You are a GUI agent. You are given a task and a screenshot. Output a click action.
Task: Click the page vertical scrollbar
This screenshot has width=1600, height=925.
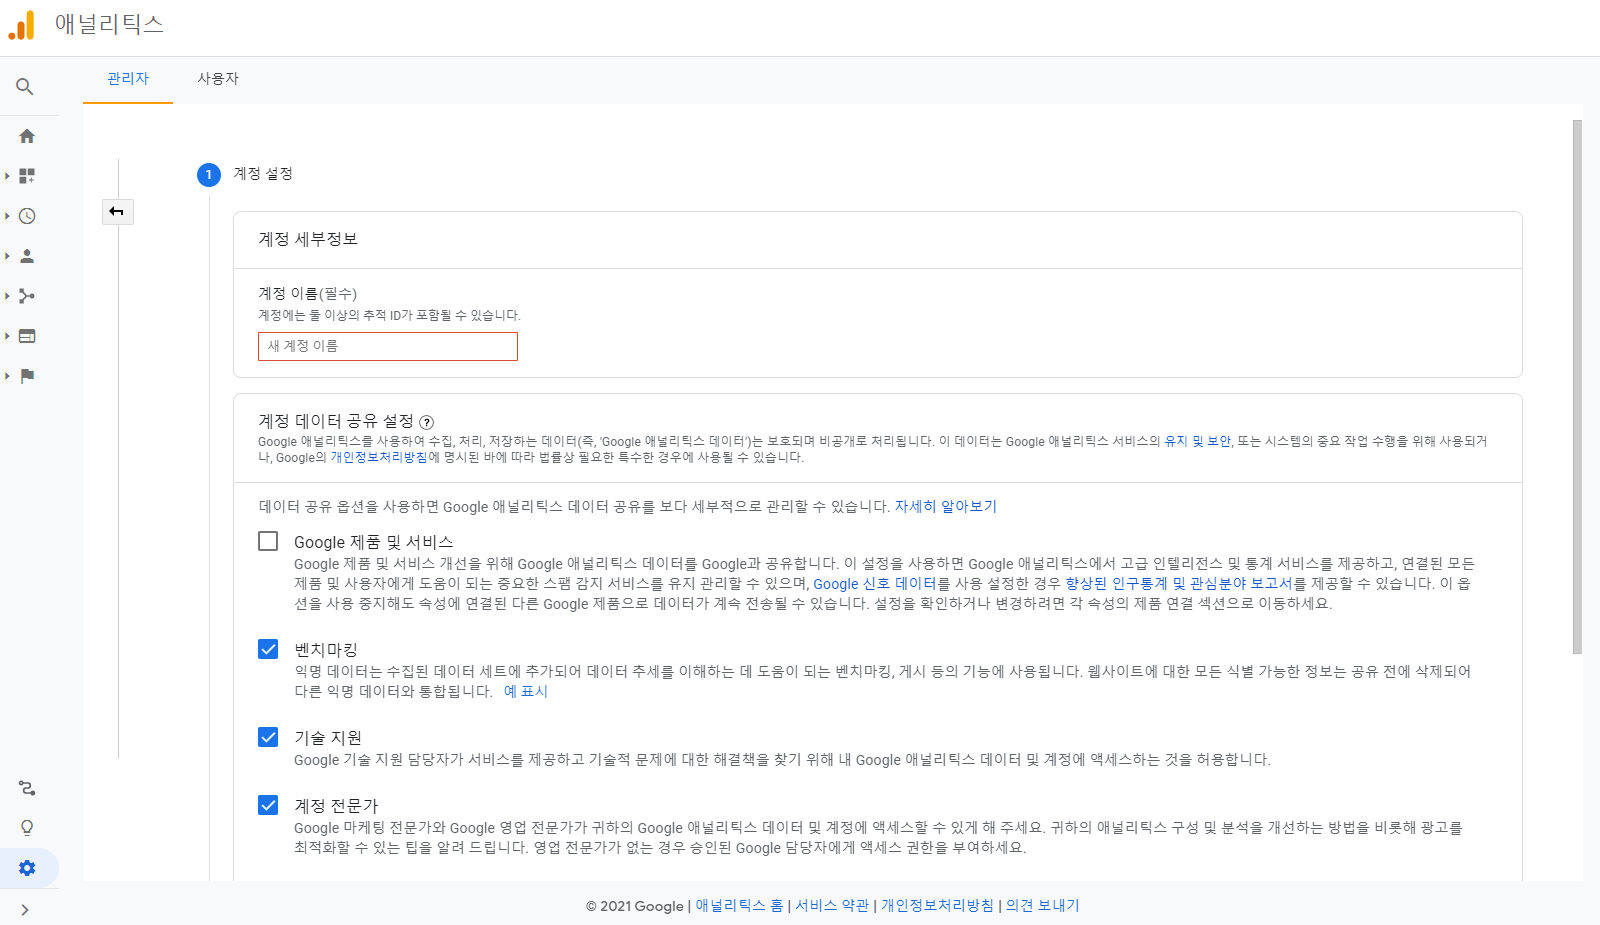(1577, 387)
